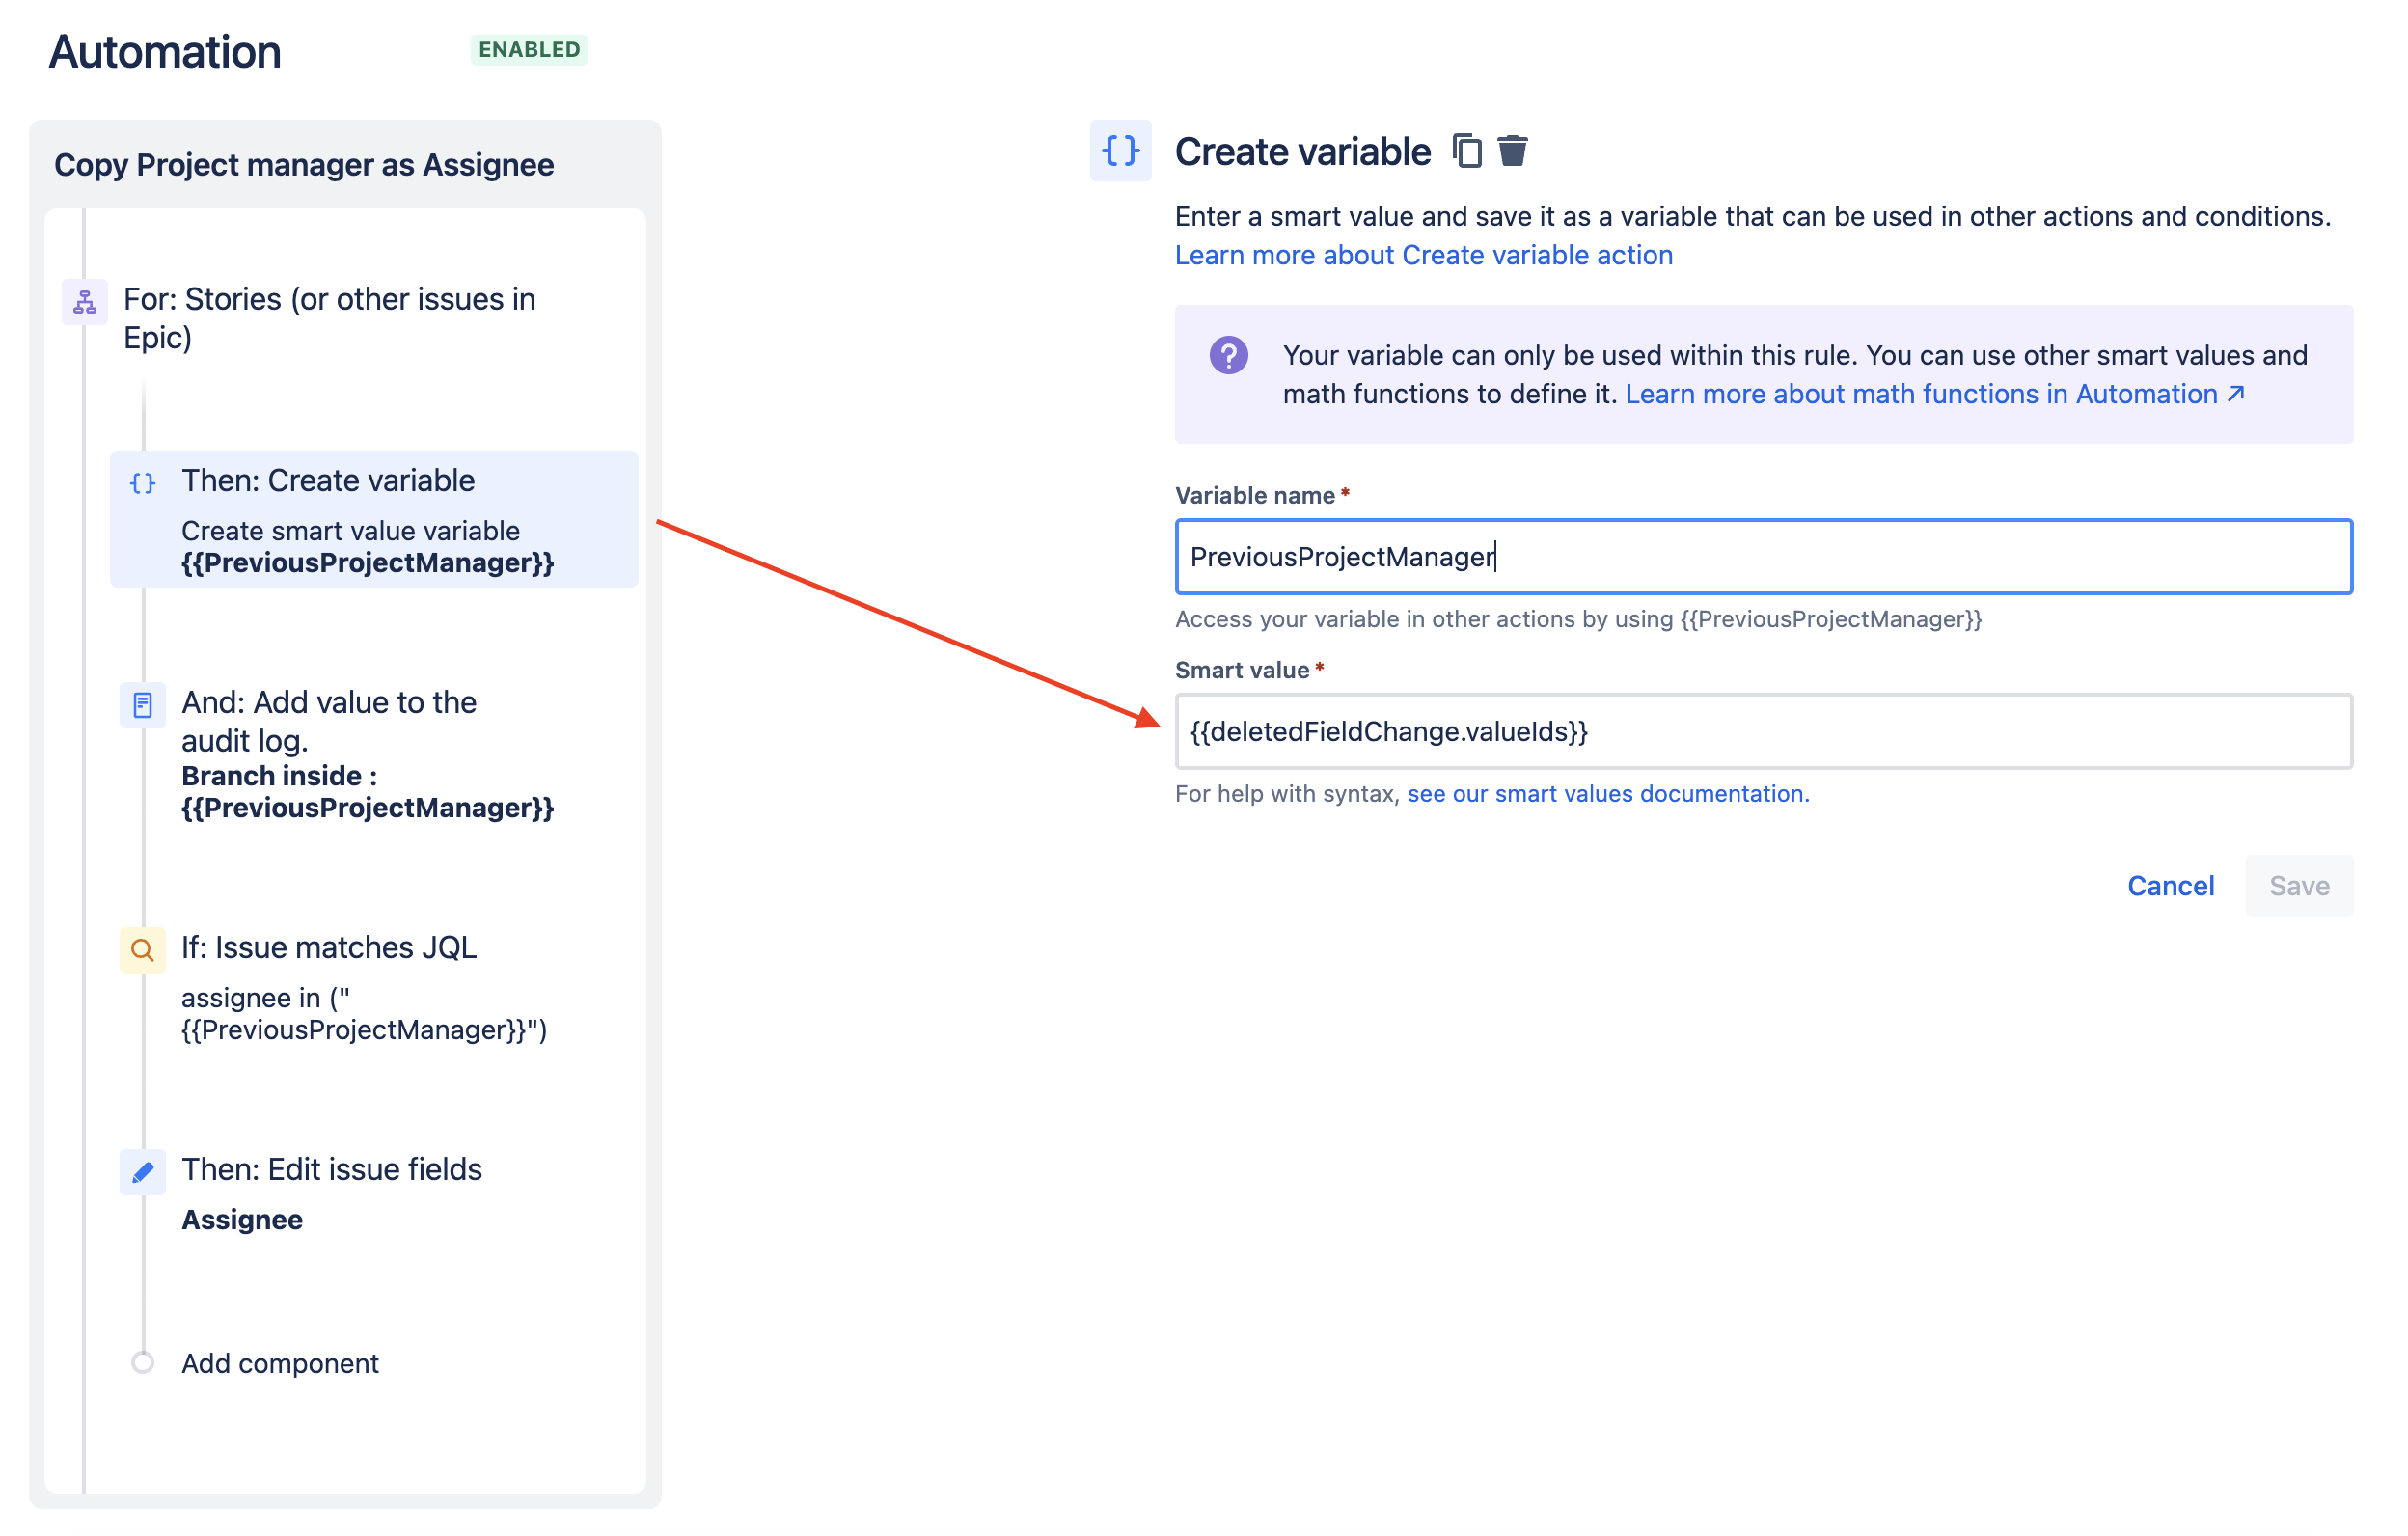Click the trash delete icon
The image size is (2408, 1536).
click(1512, 151)
